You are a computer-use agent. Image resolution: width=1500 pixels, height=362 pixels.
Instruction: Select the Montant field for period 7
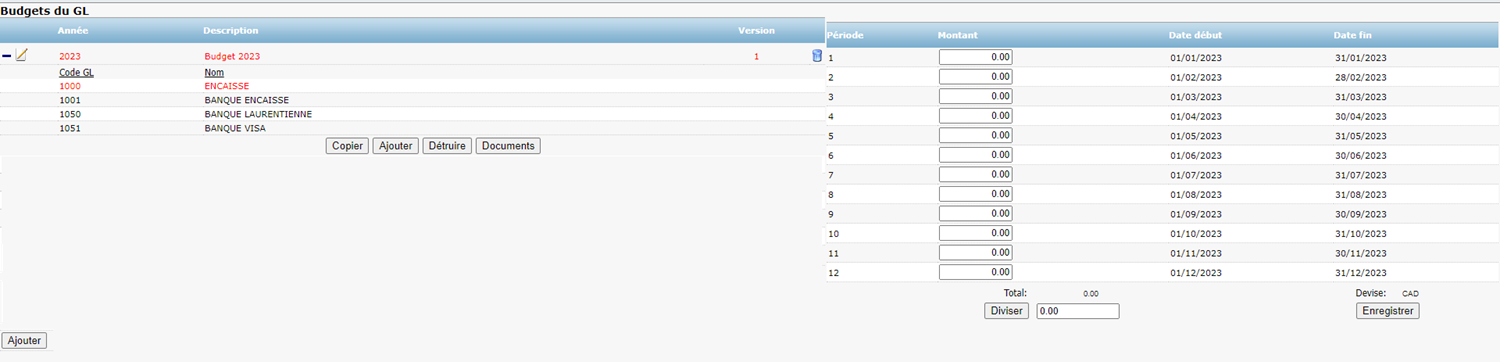pyautogui.click(x=976, y=174)
